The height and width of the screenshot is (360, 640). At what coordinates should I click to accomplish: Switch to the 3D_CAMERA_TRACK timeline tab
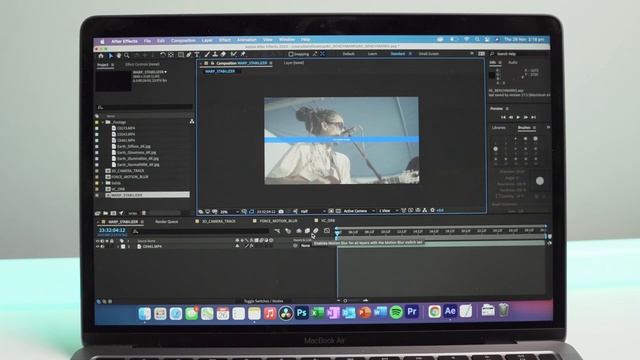click(219, 221)
